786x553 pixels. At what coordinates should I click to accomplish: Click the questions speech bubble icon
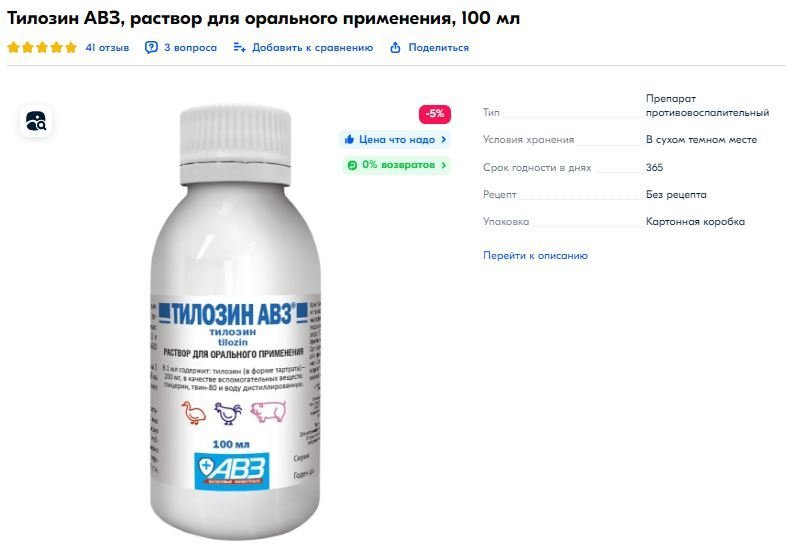151,48
